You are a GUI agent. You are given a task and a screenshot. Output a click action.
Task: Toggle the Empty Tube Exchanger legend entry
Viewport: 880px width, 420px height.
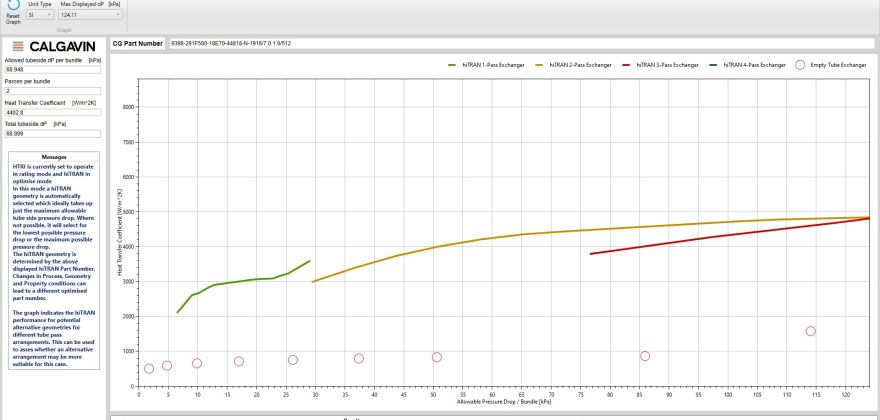[831, 65]
